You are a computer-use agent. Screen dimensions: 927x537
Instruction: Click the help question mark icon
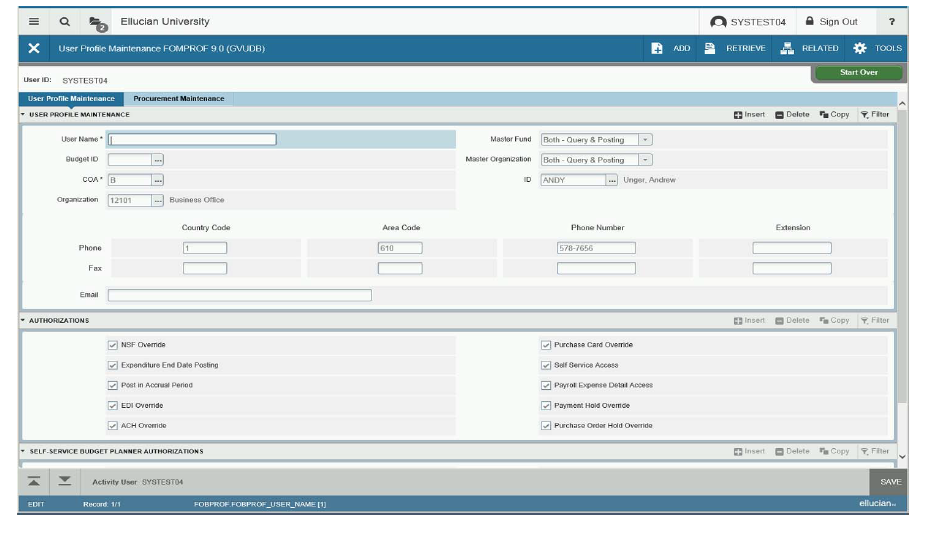891,21
